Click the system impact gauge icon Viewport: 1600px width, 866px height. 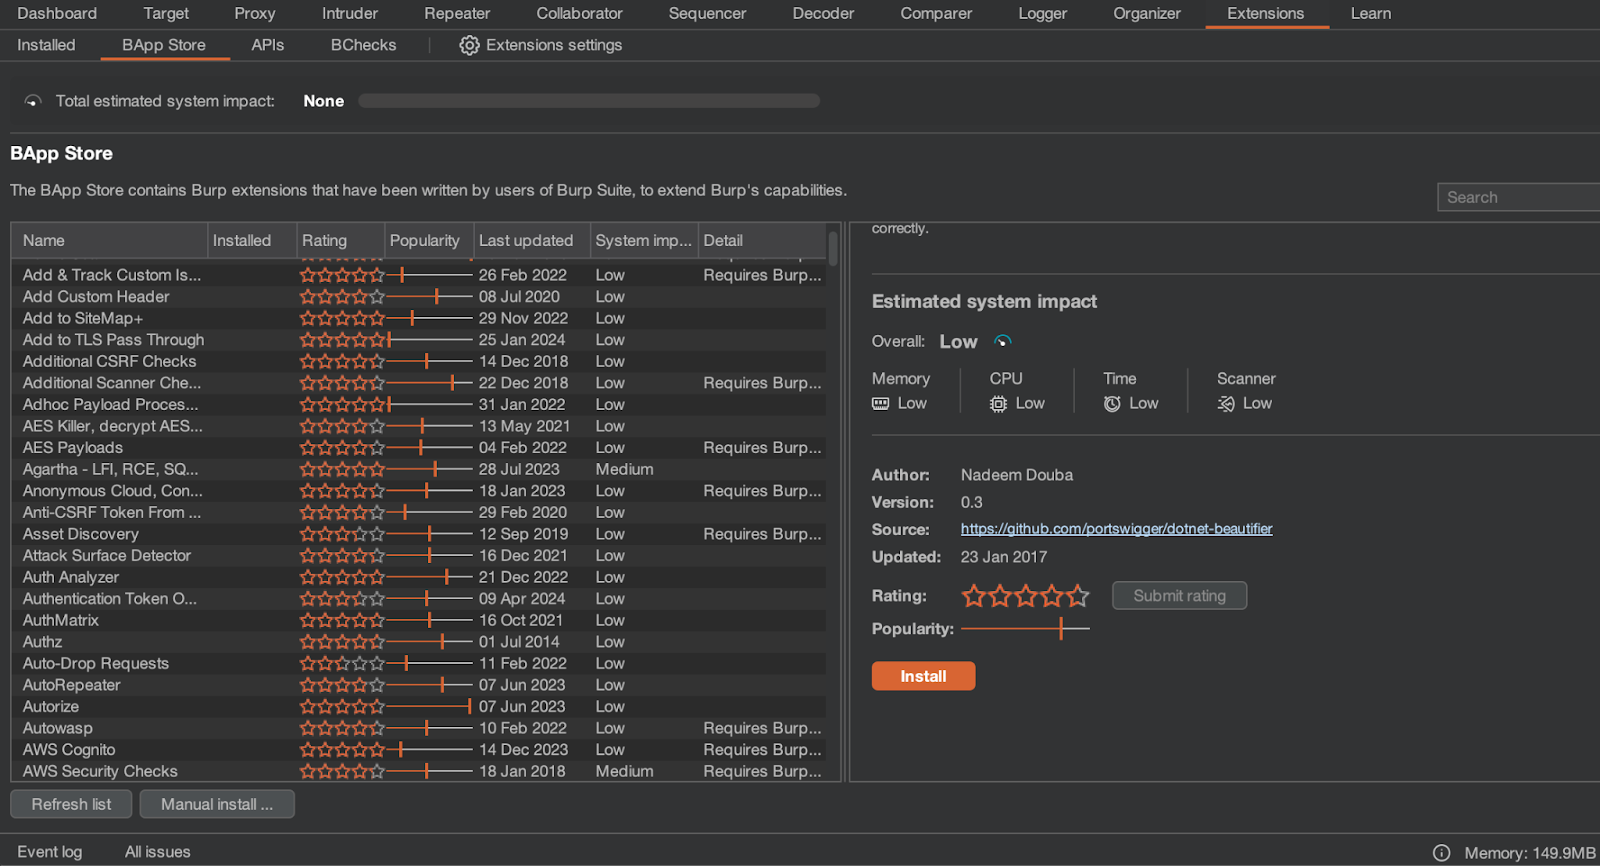[x=33, y=101]
